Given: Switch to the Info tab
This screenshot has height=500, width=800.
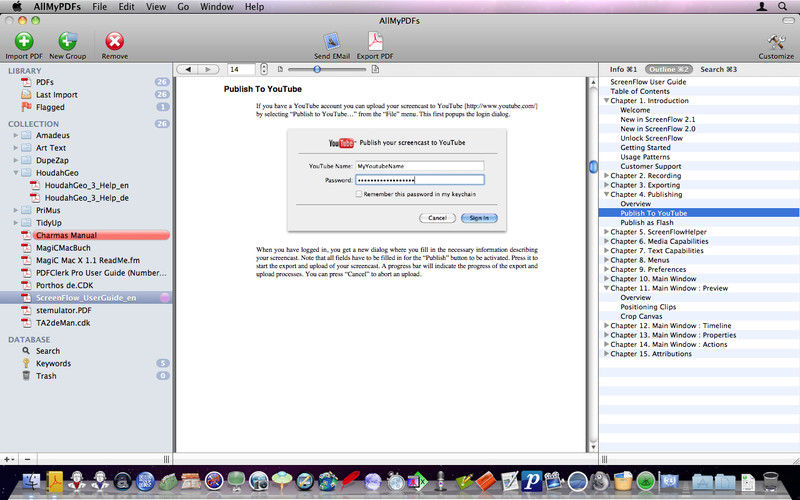Looking at the screenshot, I should pyautogui.click(x=623, y=69).
